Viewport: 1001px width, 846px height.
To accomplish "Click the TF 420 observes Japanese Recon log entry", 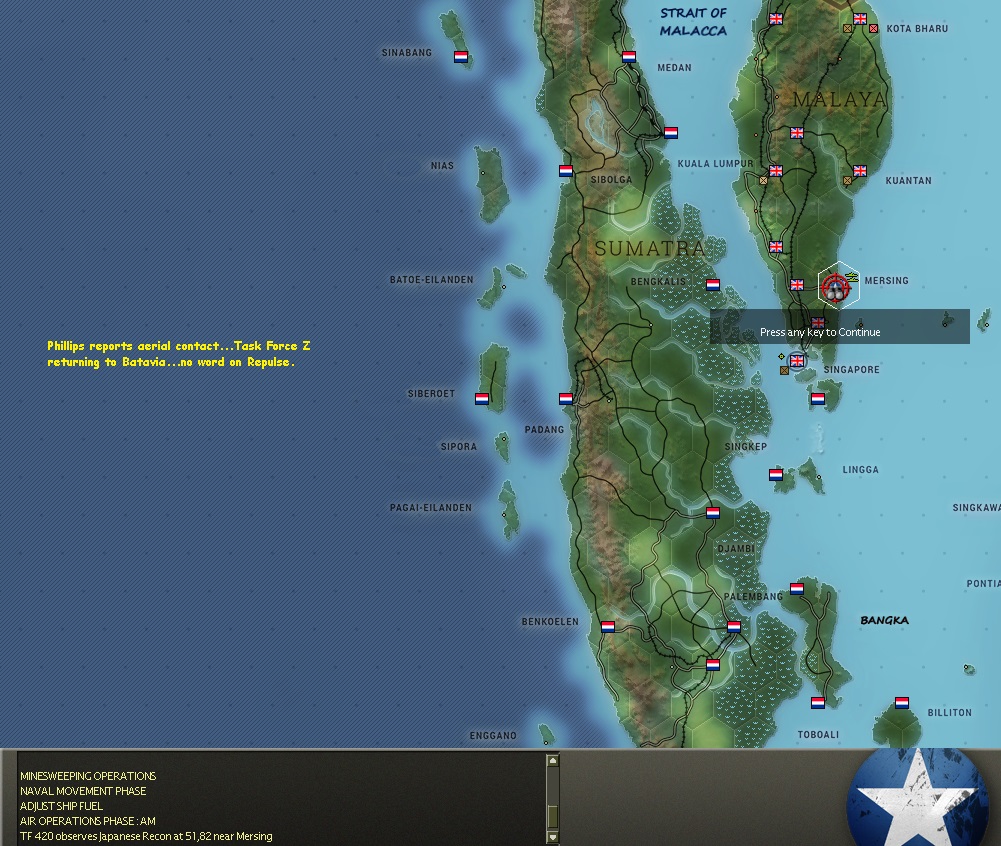I will (146, 836).
